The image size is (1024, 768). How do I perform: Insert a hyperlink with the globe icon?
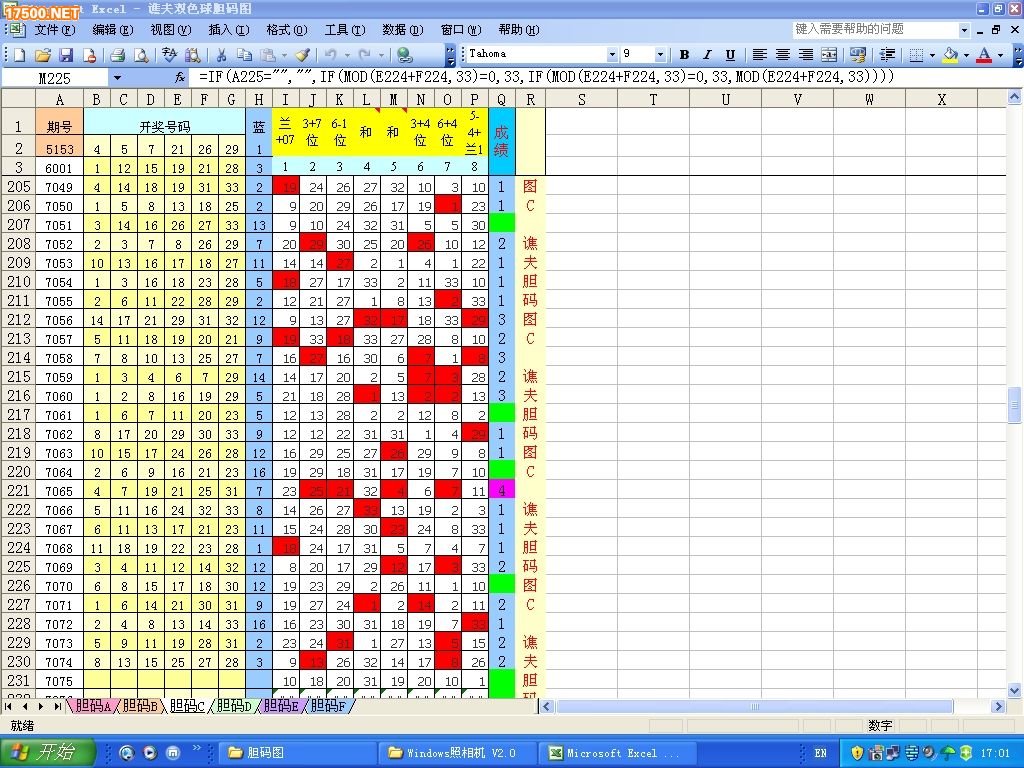point(405,55)
